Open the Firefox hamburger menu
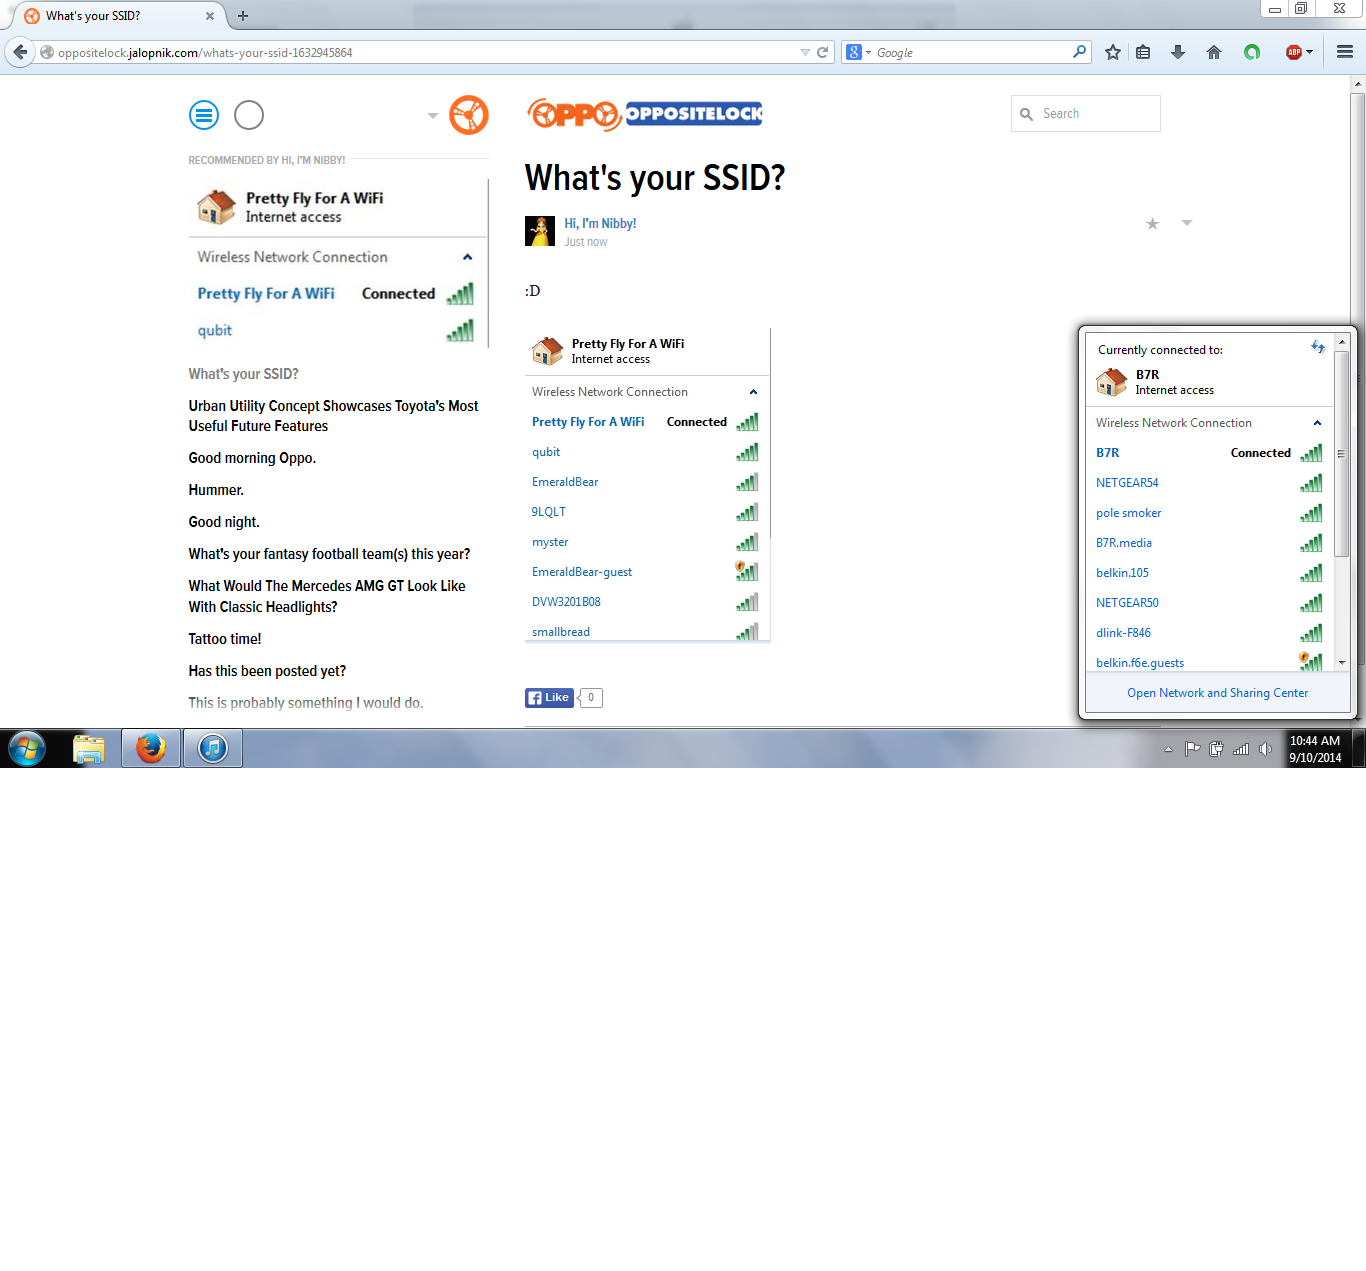 (1345, 52)
